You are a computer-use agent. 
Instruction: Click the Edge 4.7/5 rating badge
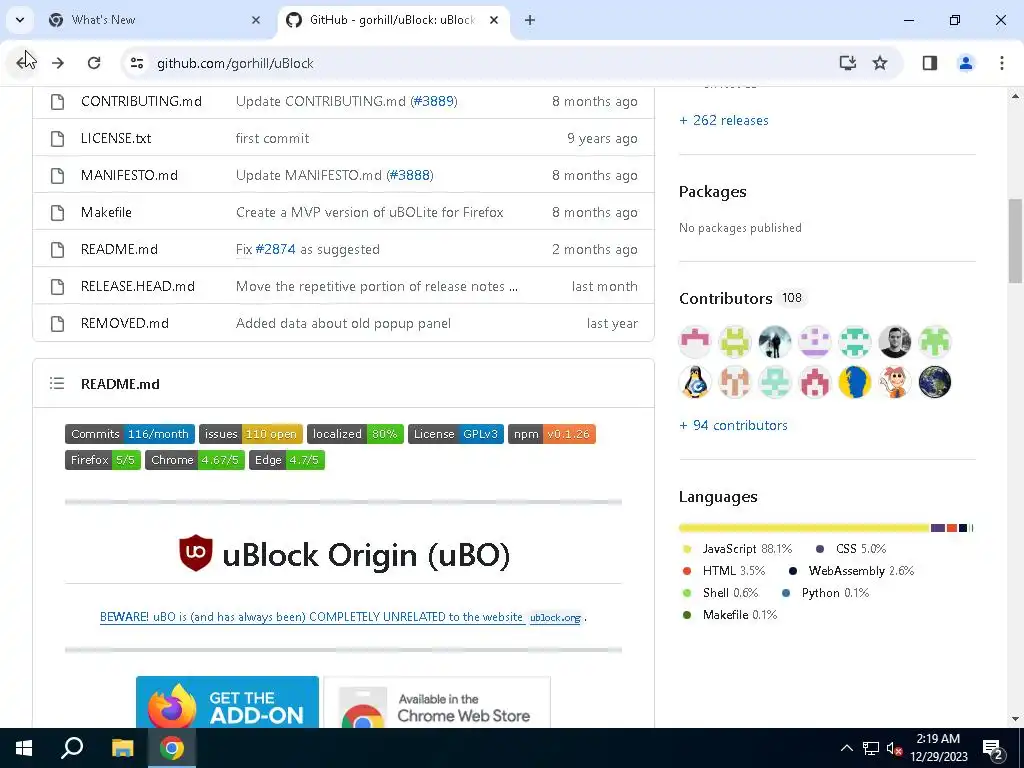[287, 460]
